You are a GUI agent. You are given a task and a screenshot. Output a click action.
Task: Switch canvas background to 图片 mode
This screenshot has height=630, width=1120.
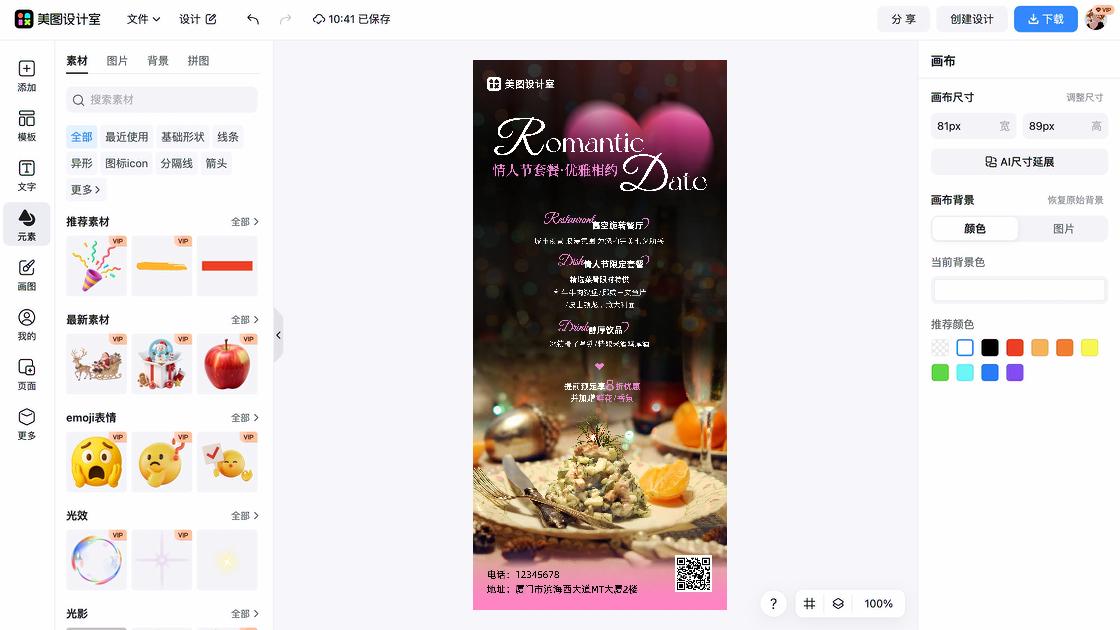[1063, 229]
